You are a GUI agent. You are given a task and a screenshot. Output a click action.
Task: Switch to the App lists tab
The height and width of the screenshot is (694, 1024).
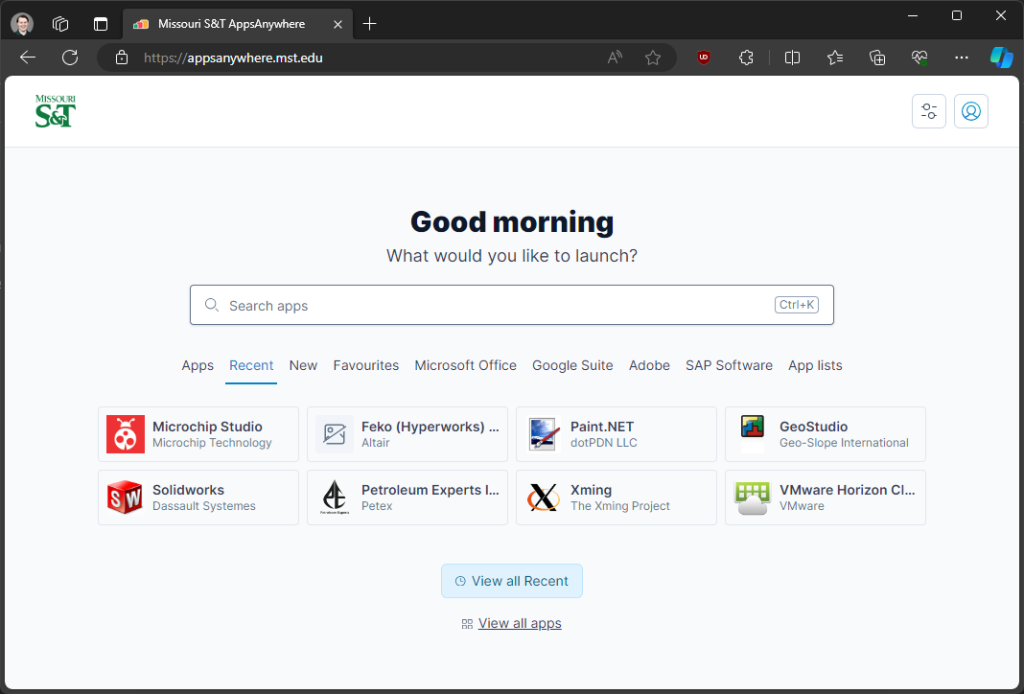click(815, 366)
